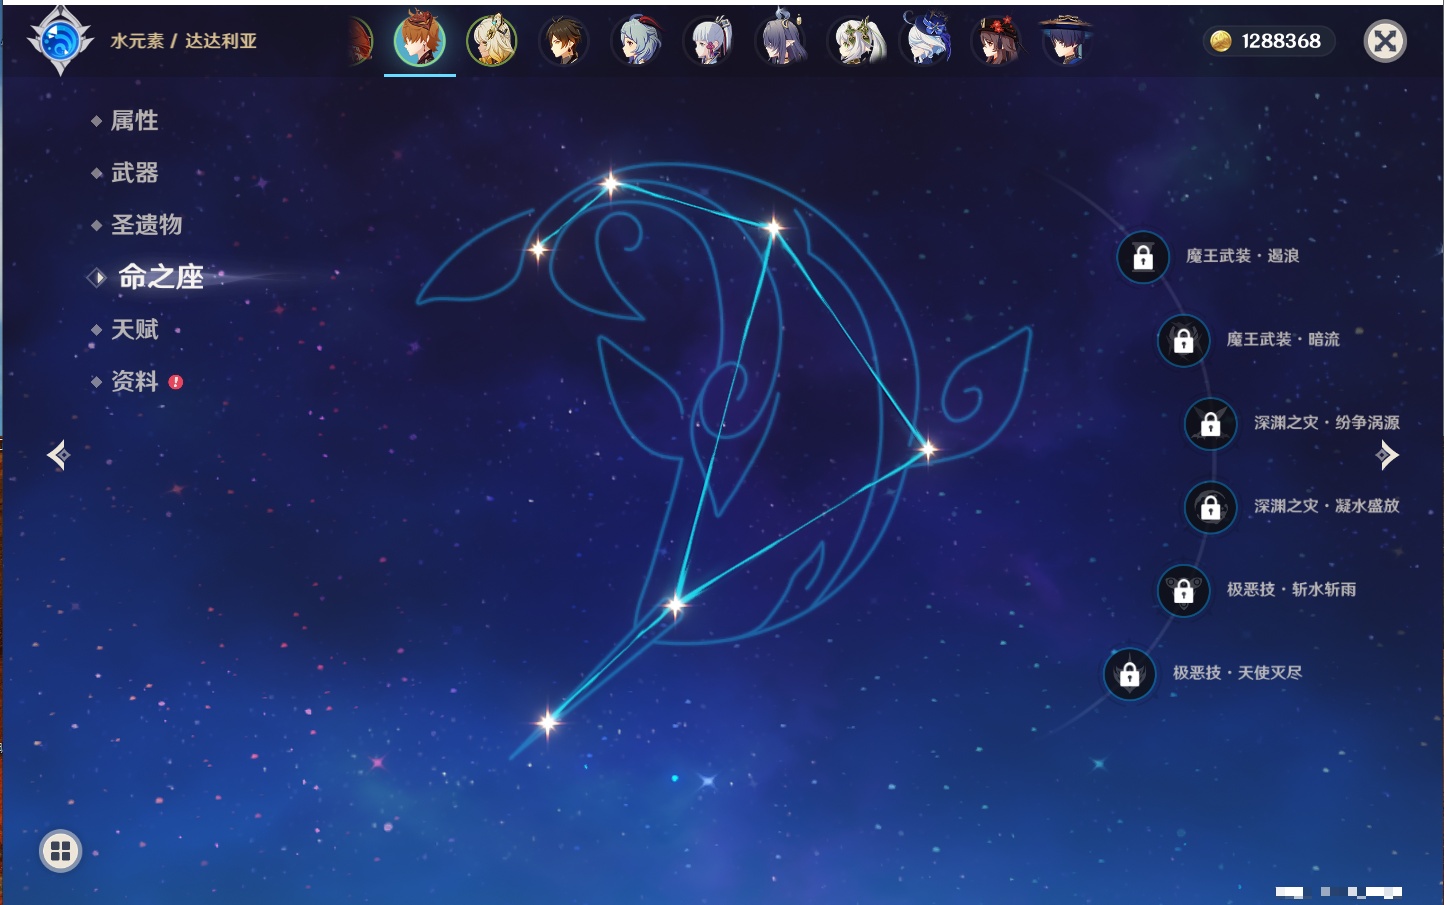
Task: Open the lock icon for 深渊之灾·纷争涡源
Action: pos(1211,423)
